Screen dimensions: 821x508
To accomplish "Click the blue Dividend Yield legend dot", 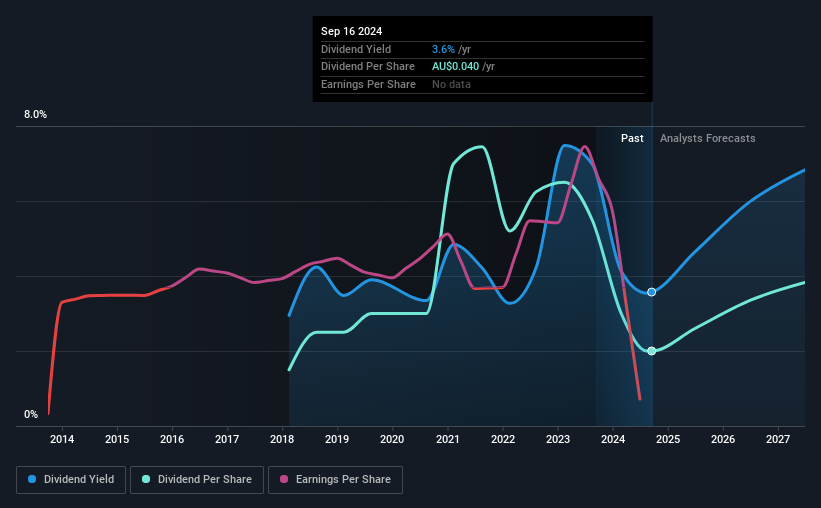I will (32, 479).
